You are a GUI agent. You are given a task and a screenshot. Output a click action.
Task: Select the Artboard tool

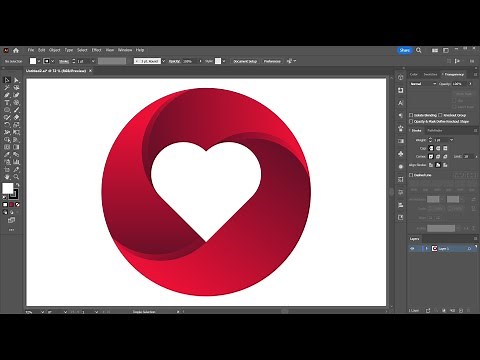pos(7,169)
